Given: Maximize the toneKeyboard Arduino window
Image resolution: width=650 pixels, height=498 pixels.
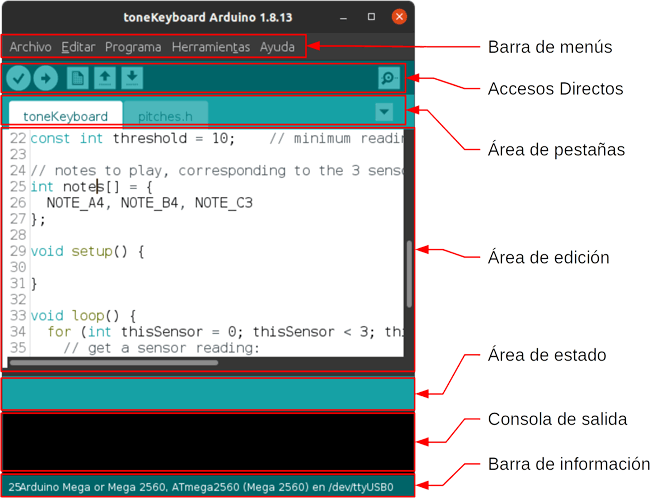Looking at the screenshot, I should click(372, 17).
